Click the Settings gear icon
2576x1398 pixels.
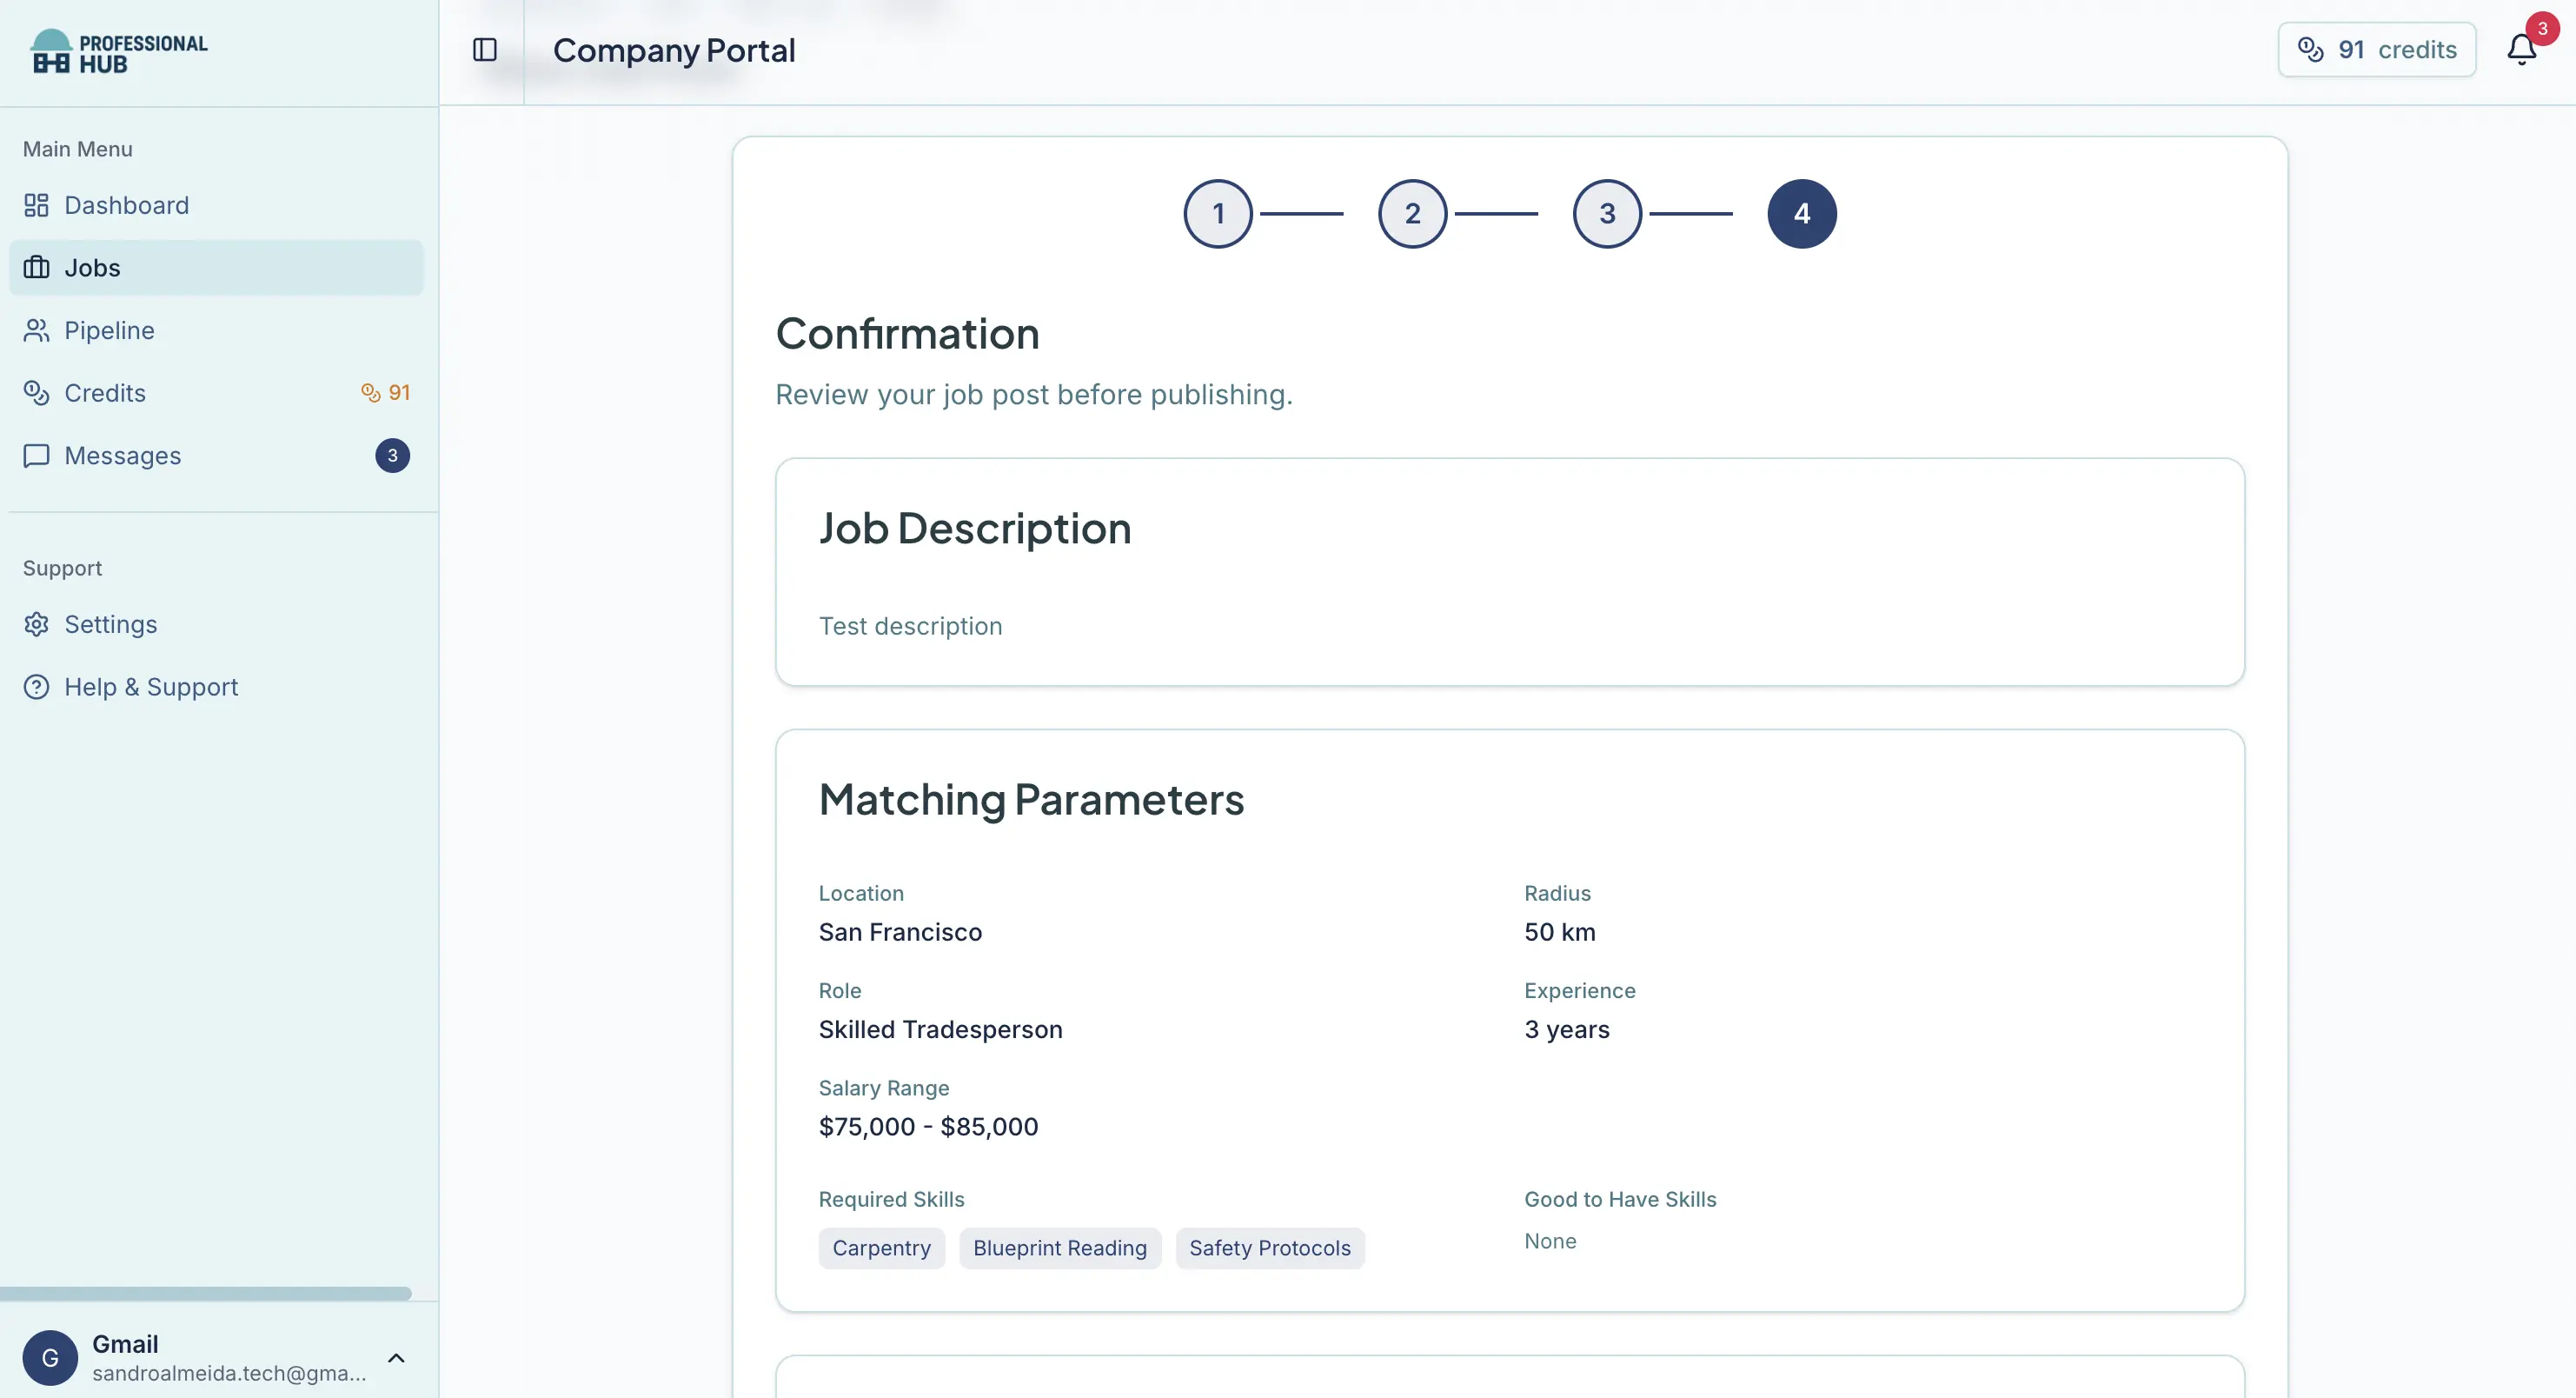pos(36,624)
